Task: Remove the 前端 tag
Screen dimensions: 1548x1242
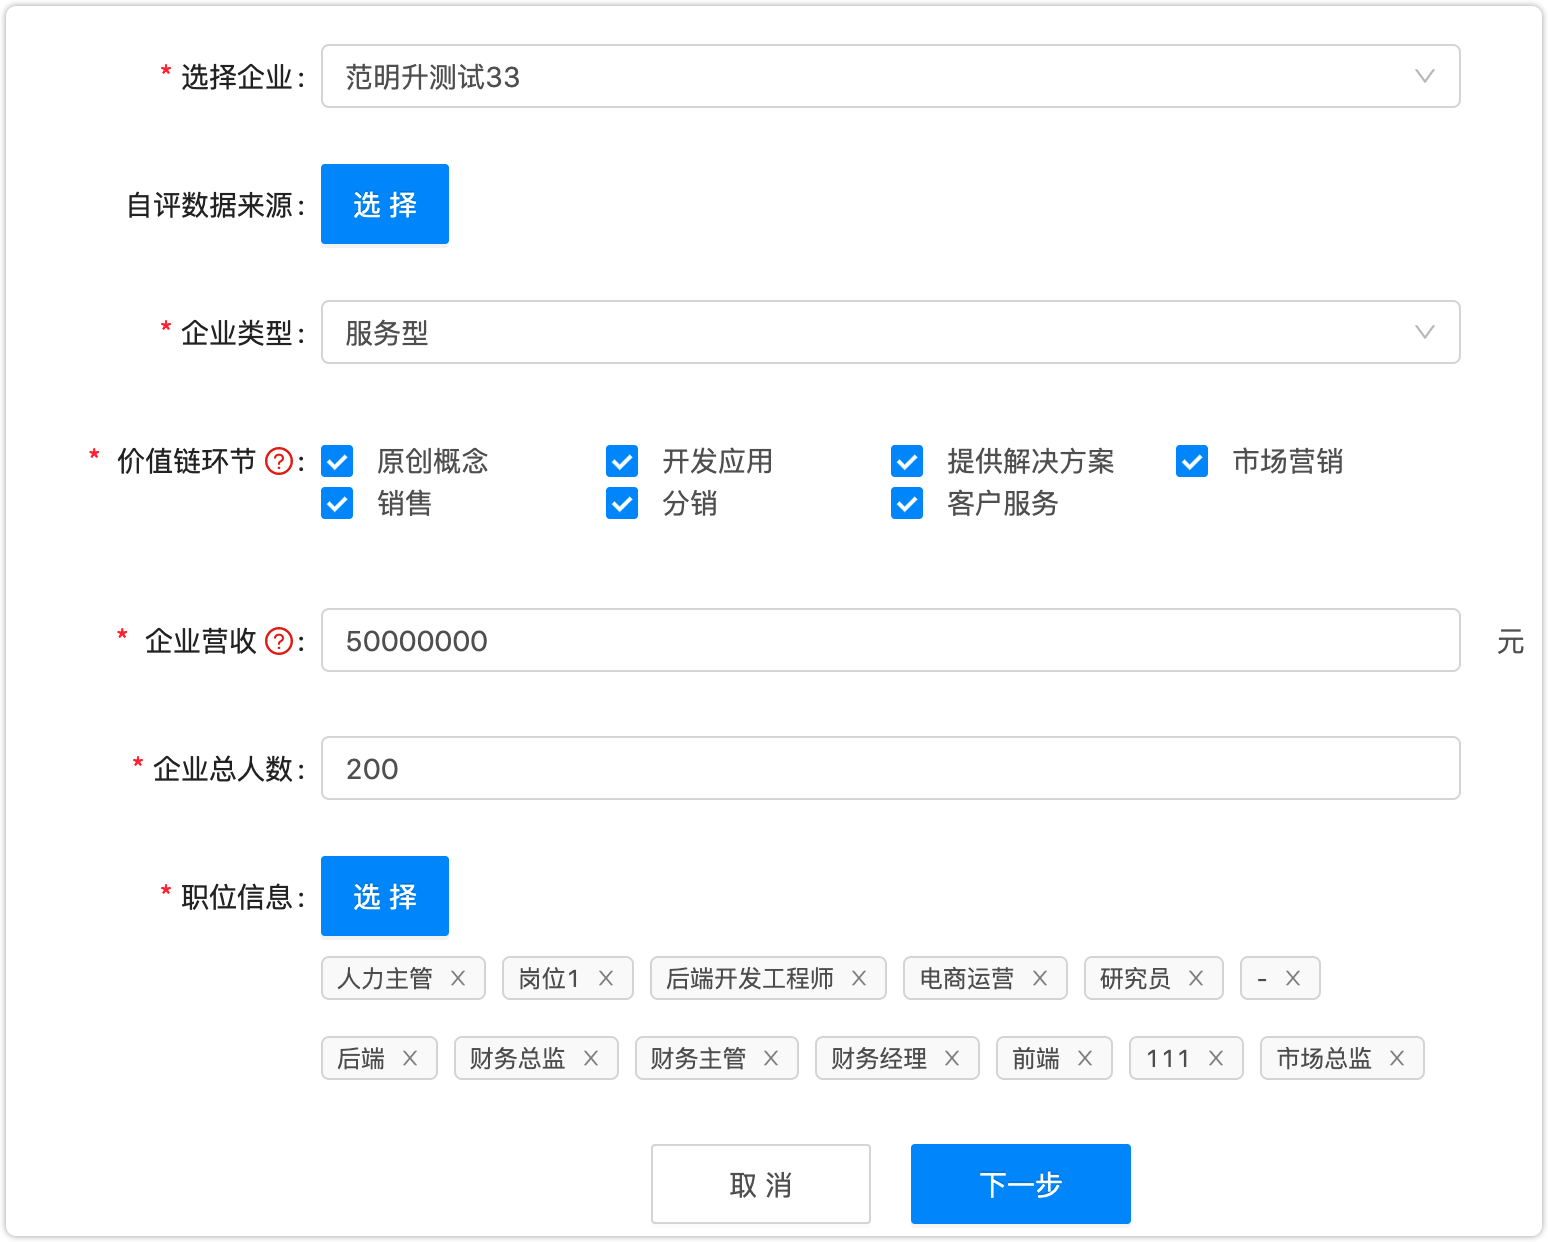Action: tap(1085, 1058)
